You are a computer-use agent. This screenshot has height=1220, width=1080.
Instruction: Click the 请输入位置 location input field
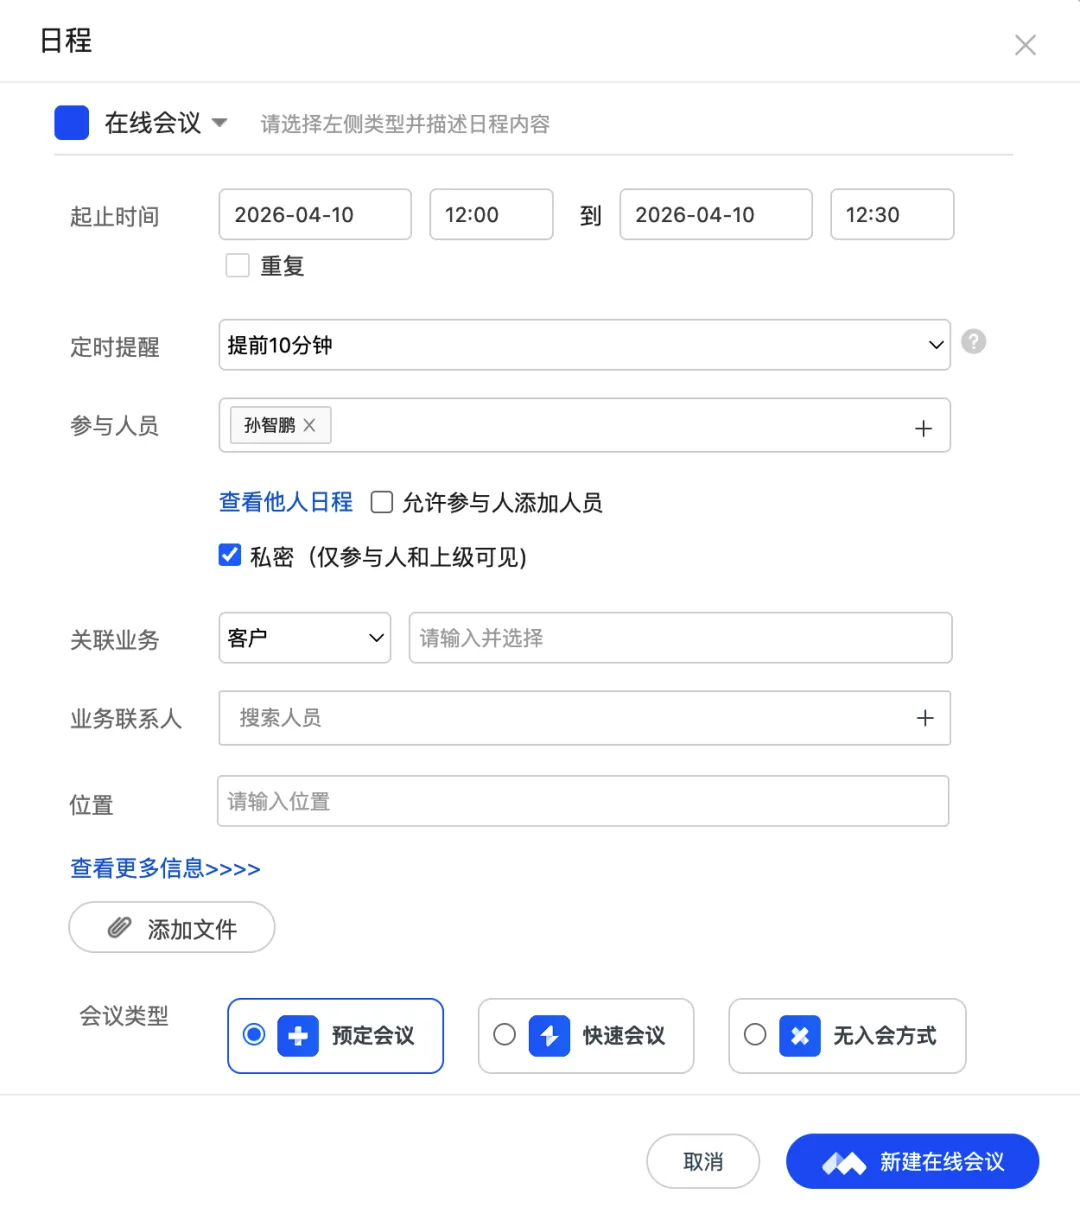[582, 801]
